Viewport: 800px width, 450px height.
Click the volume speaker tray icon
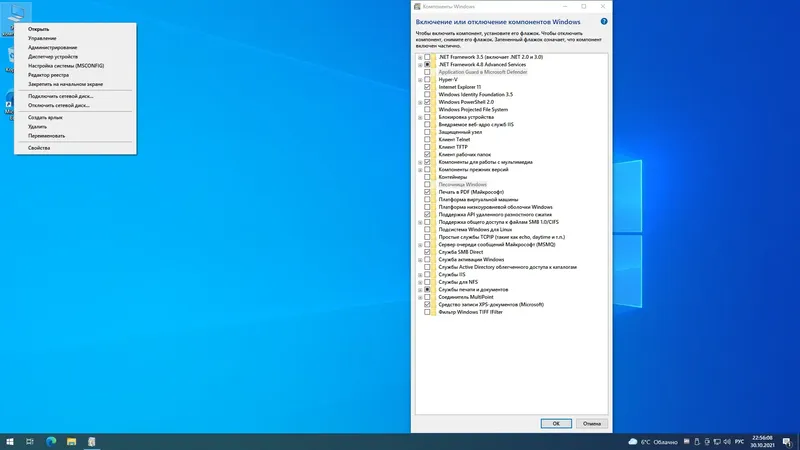(x=727, y=442)
